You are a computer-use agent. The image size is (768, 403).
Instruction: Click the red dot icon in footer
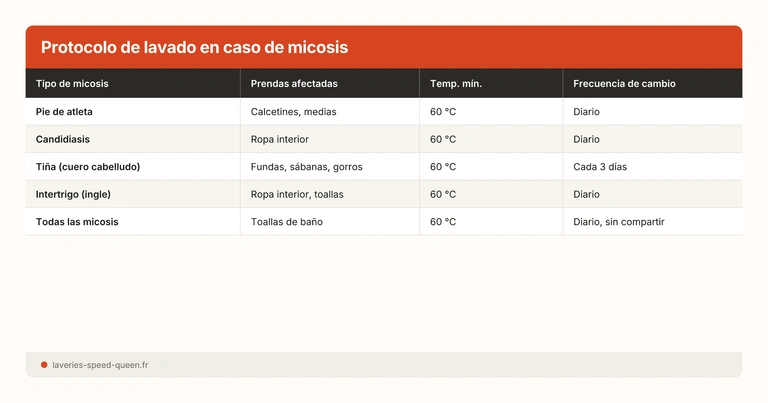point(44,365)
